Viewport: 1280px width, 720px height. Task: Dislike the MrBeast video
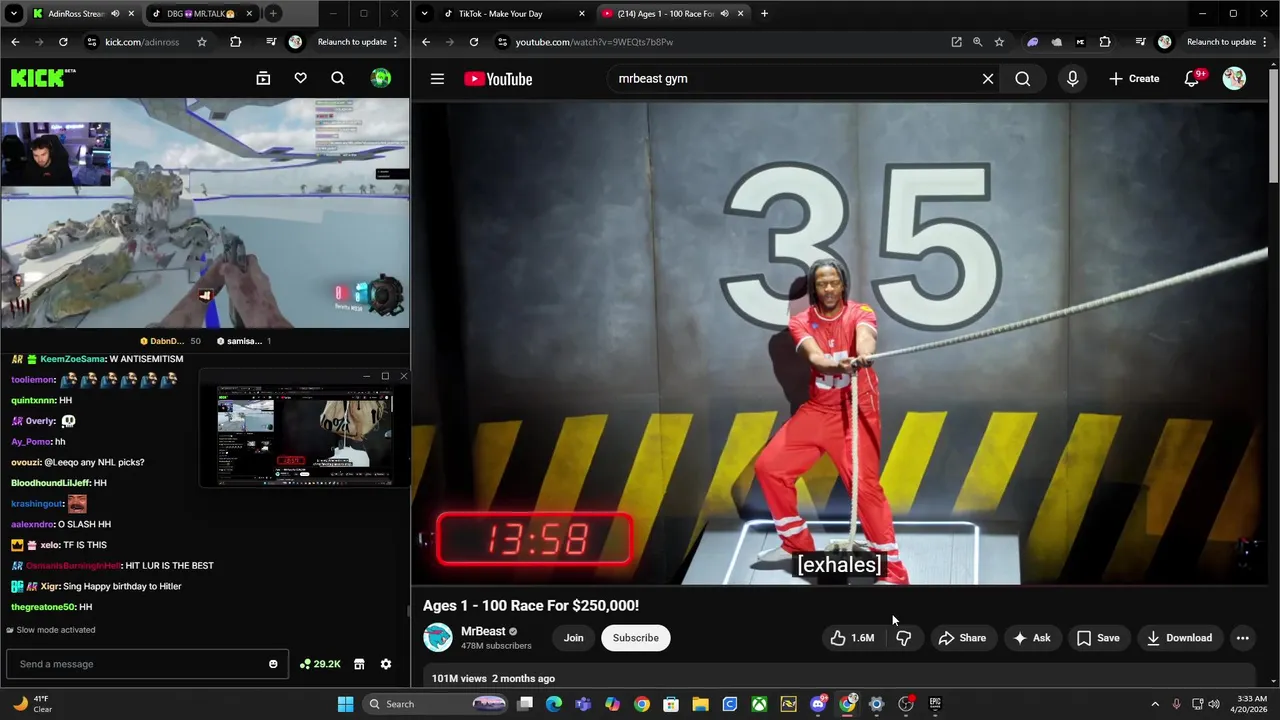(x=904, y=638)
